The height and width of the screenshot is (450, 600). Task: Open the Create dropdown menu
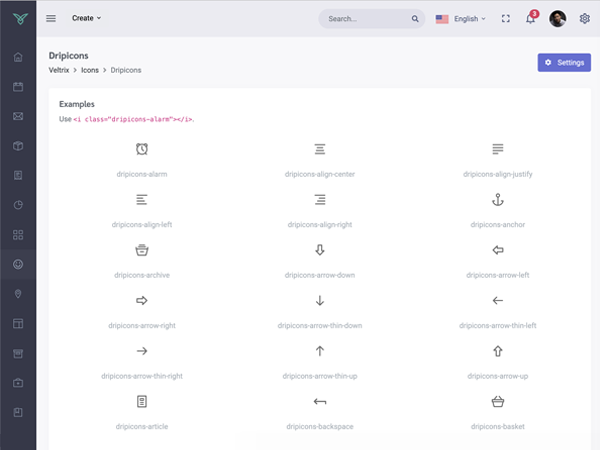click(86, 18)
